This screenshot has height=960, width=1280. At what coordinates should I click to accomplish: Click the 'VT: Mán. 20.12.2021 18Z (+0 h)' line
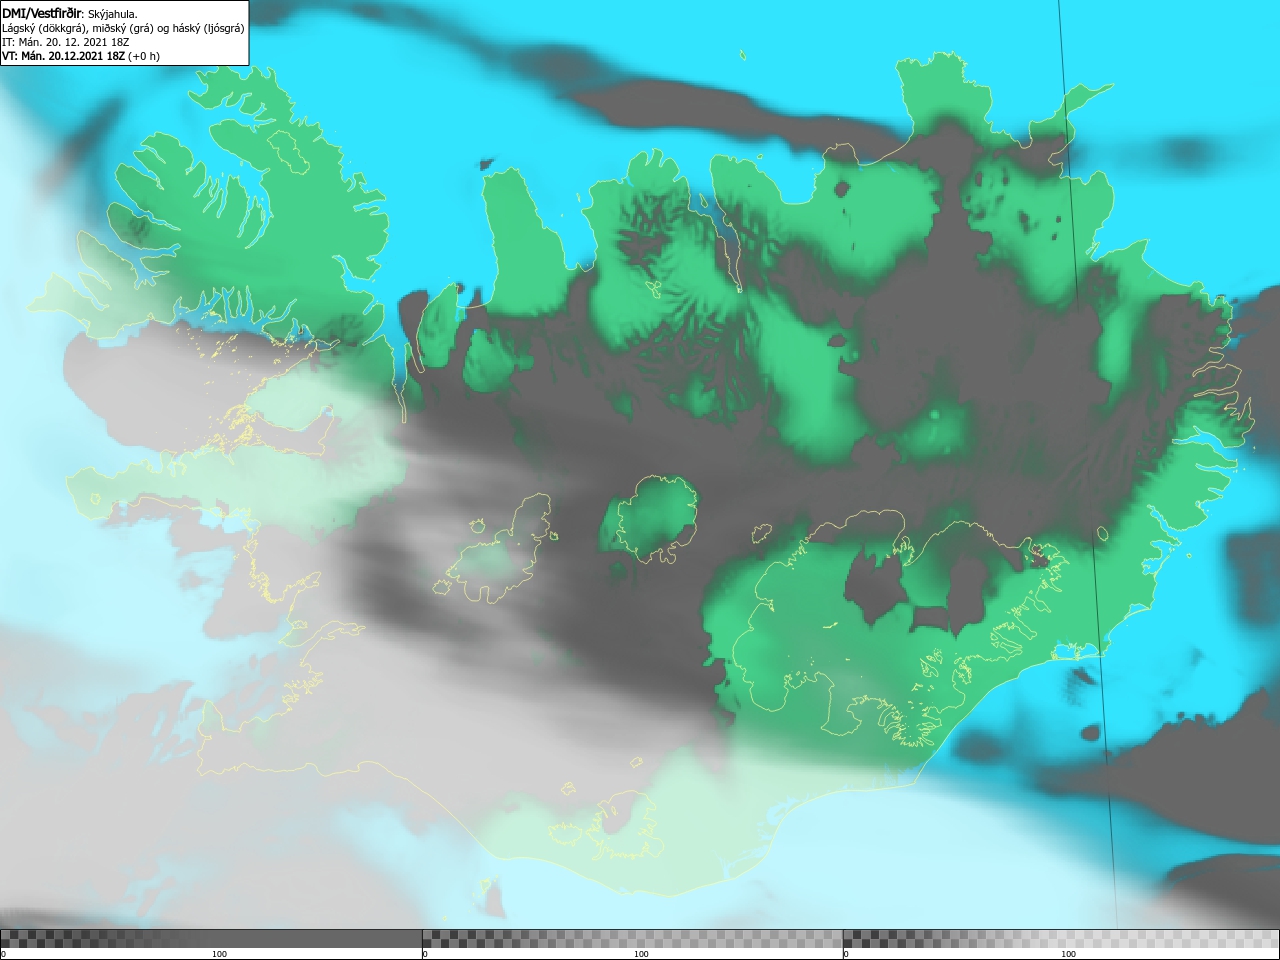(81, 56)
